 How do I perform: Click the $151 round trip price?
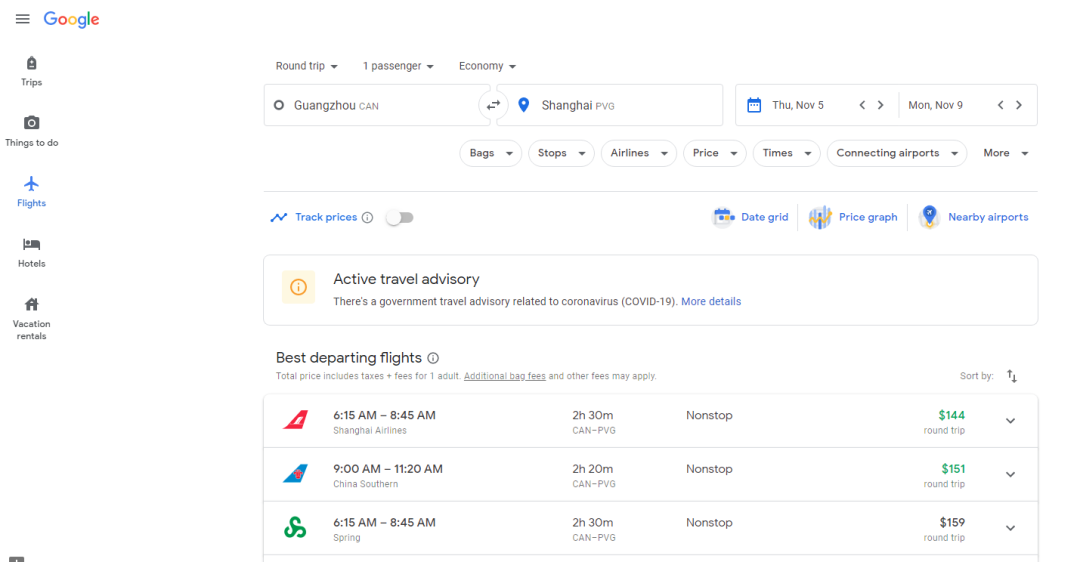pos(953,469)
